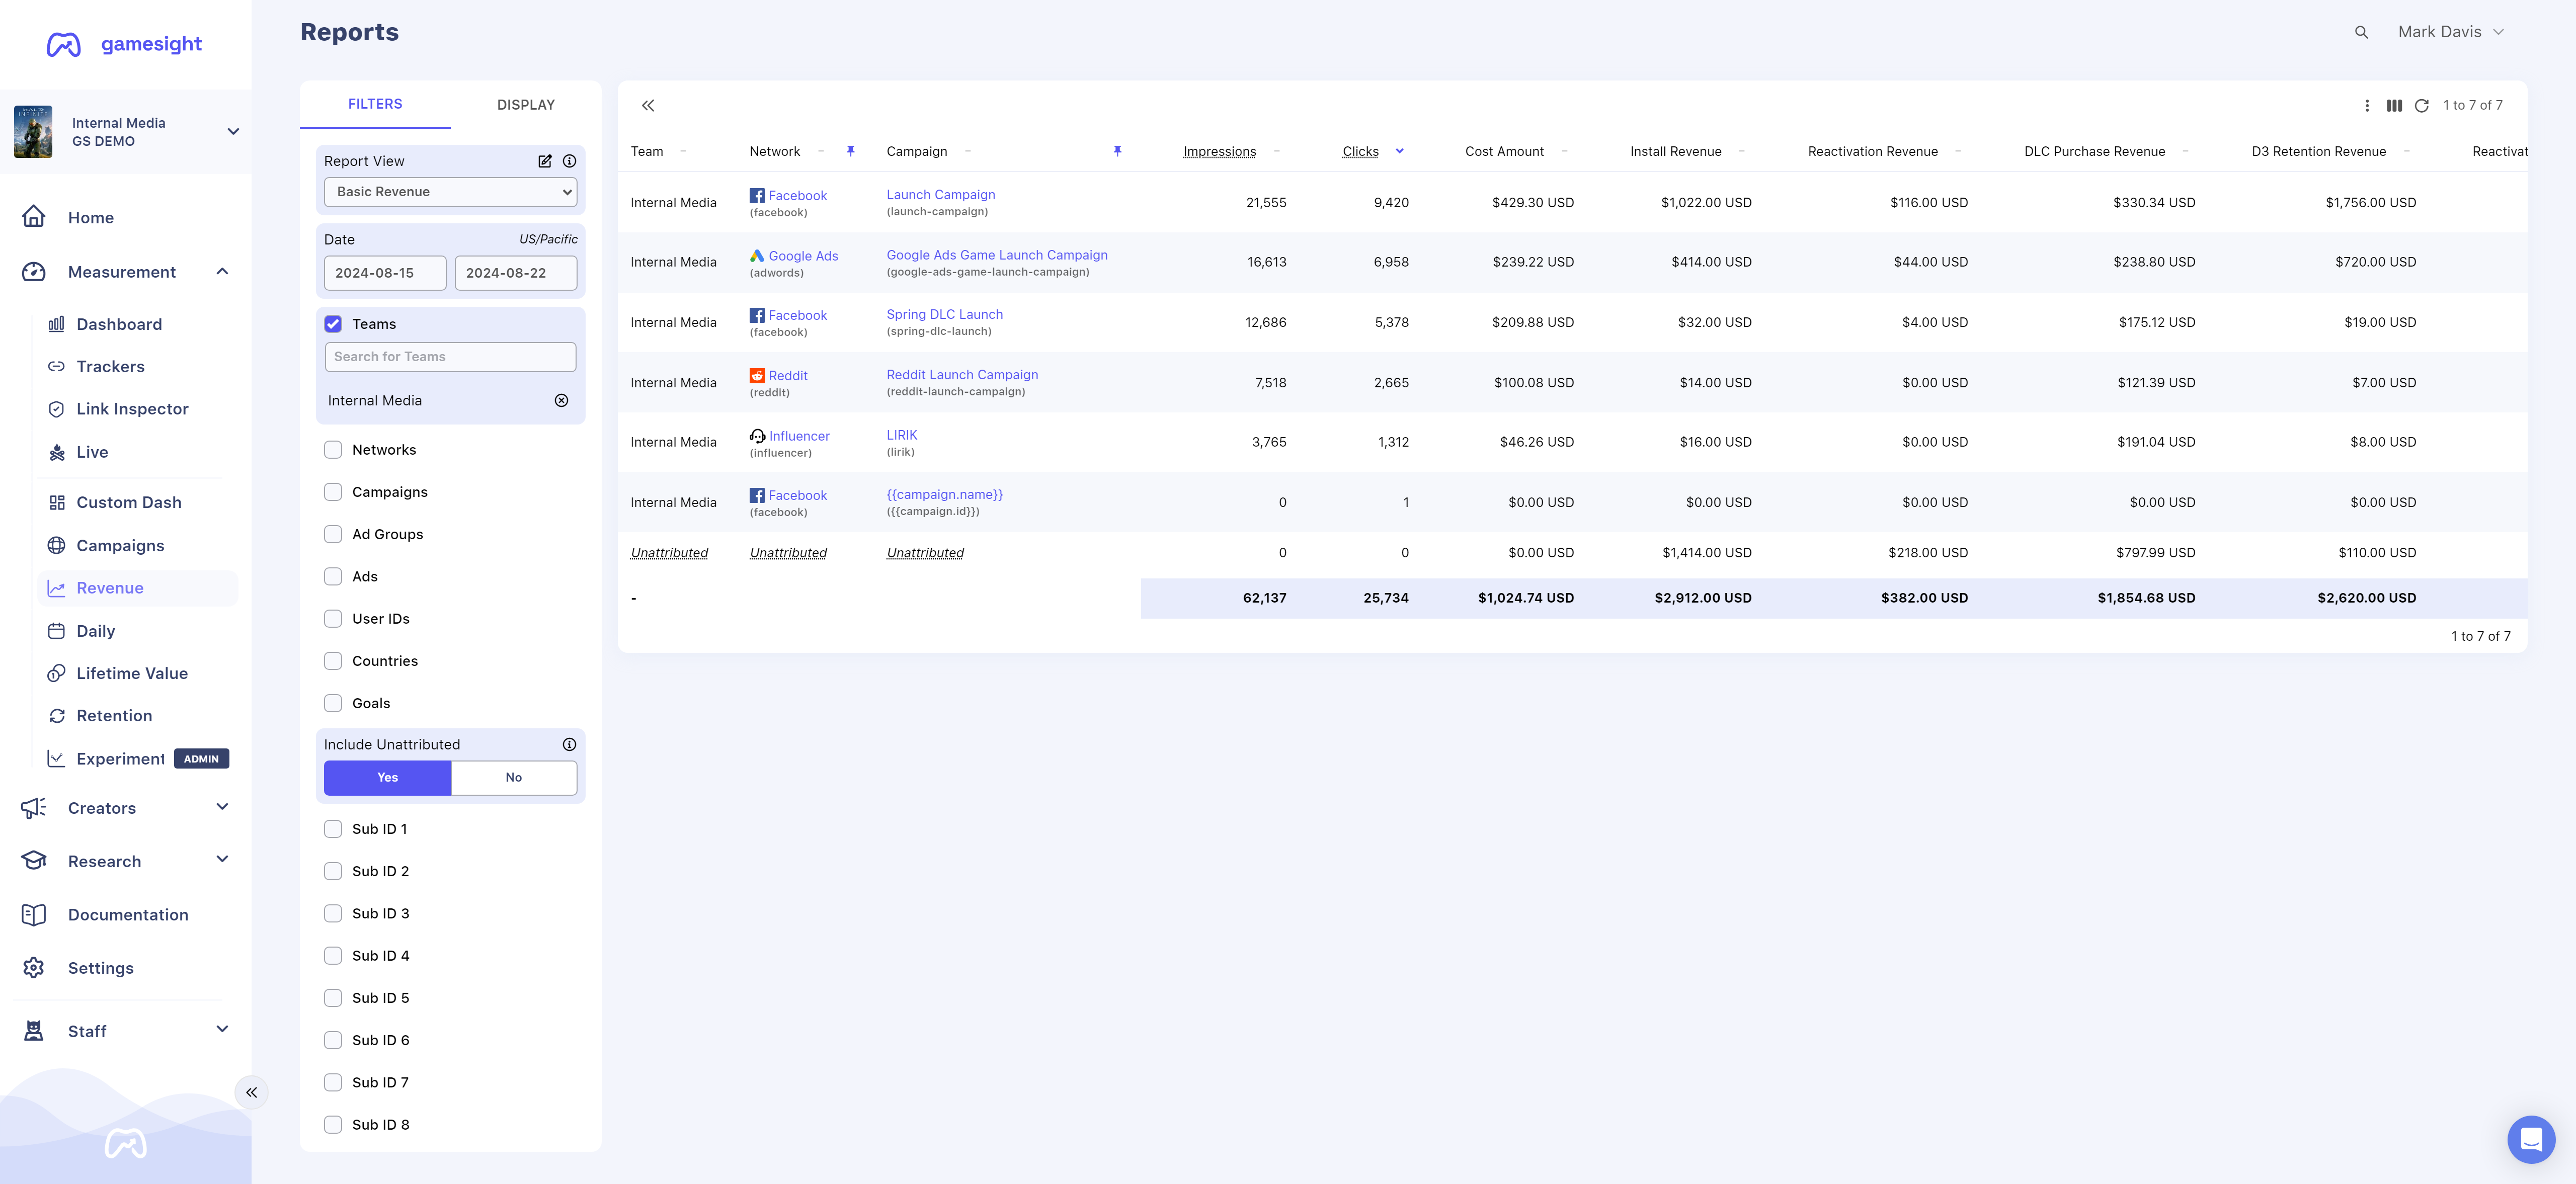Open the search magnifier icon

click(2361, 32)
